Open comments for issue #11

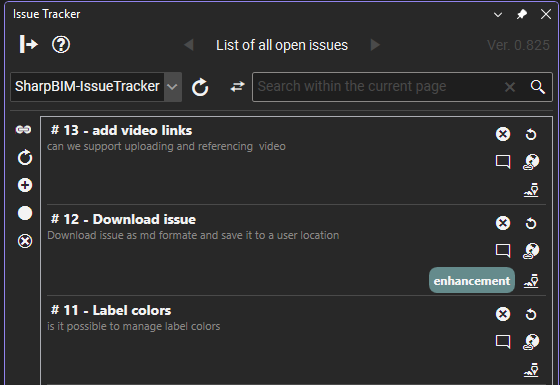503,342
